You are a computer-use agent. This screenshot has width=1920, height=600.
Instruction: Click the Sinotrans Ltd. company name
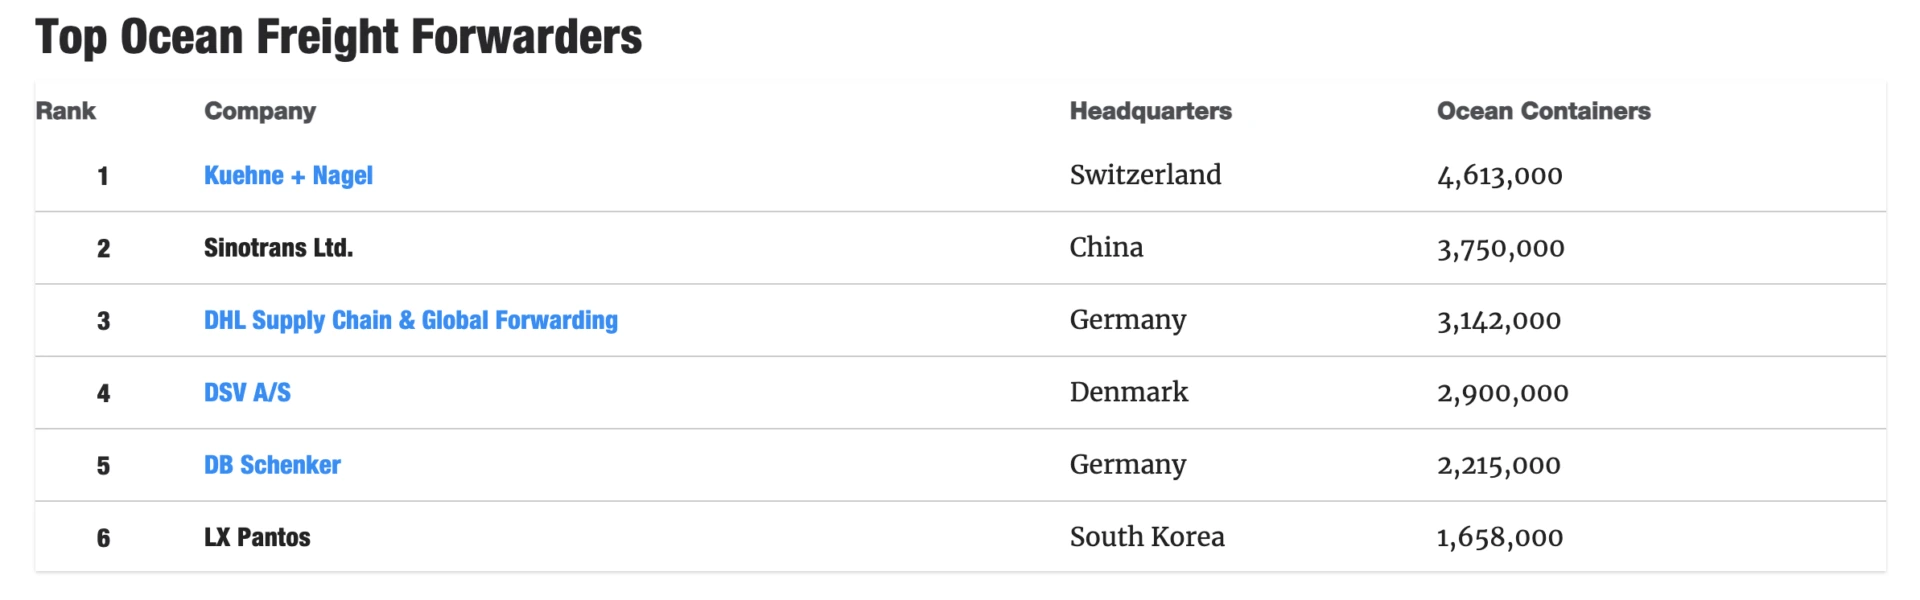278,248
